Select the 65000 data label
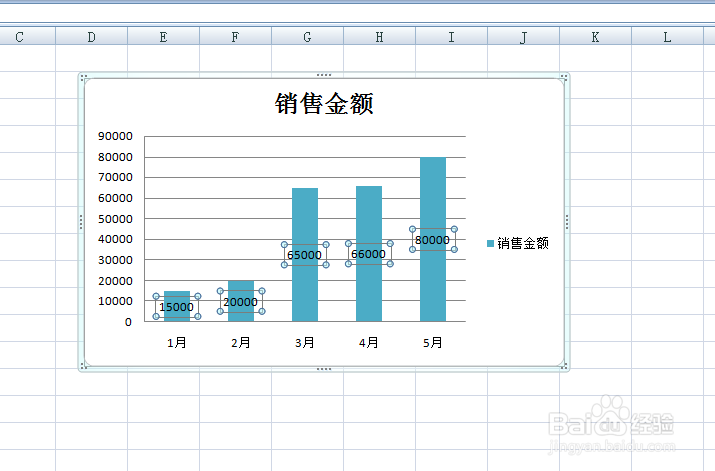The image size is (715, 471). point(305,255)
